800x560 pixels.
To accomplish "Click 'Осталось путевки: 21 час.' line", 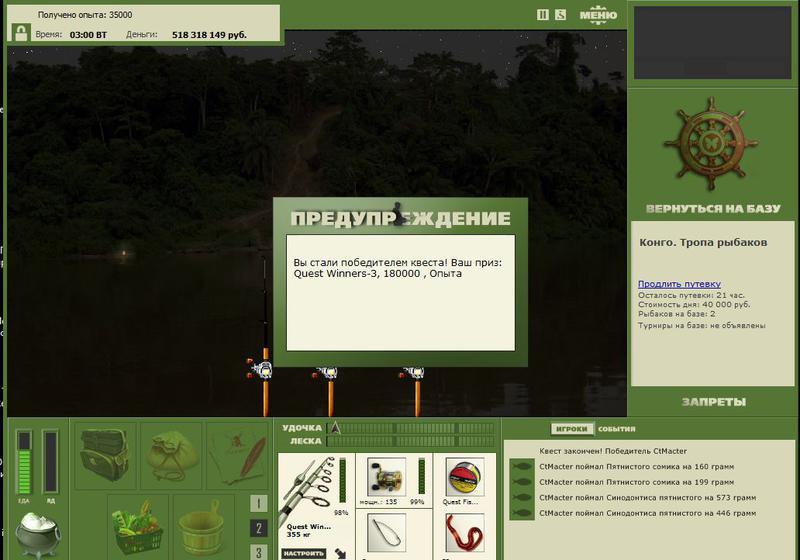I will pyautogui.click(x=691, y=295).
